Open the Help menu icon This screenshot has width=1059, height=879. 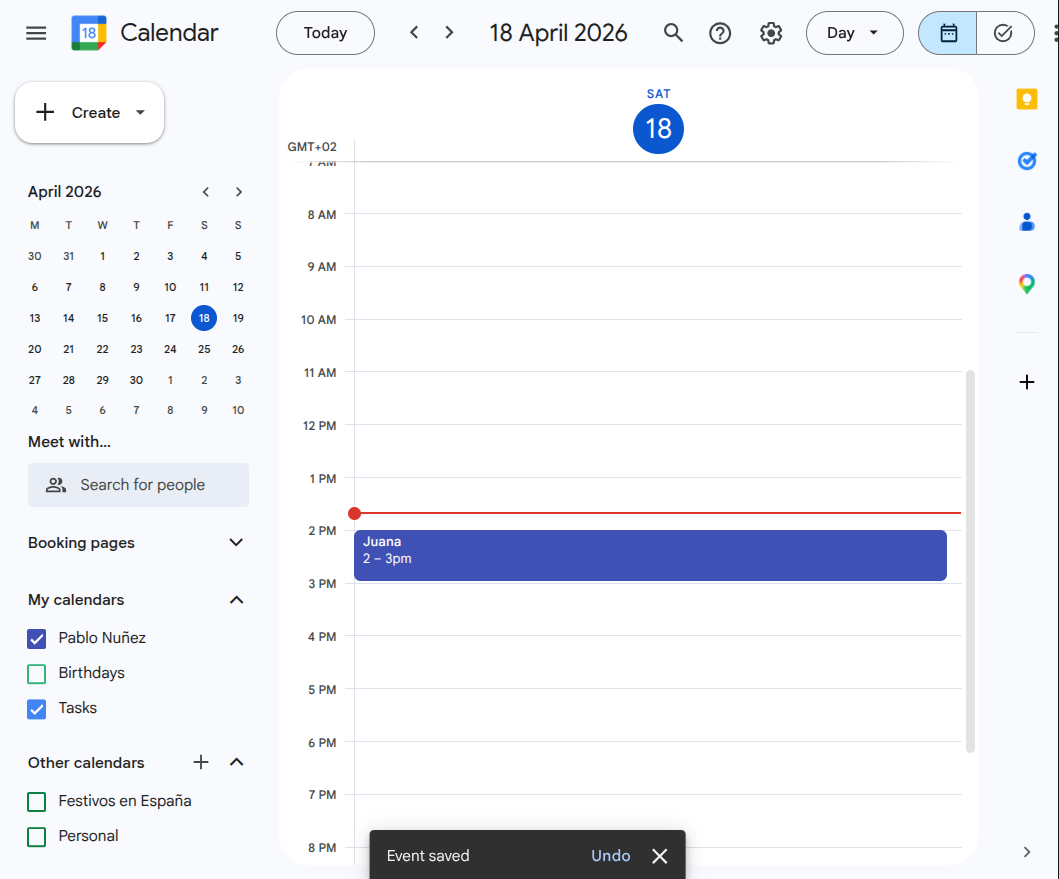coord(720,32)
